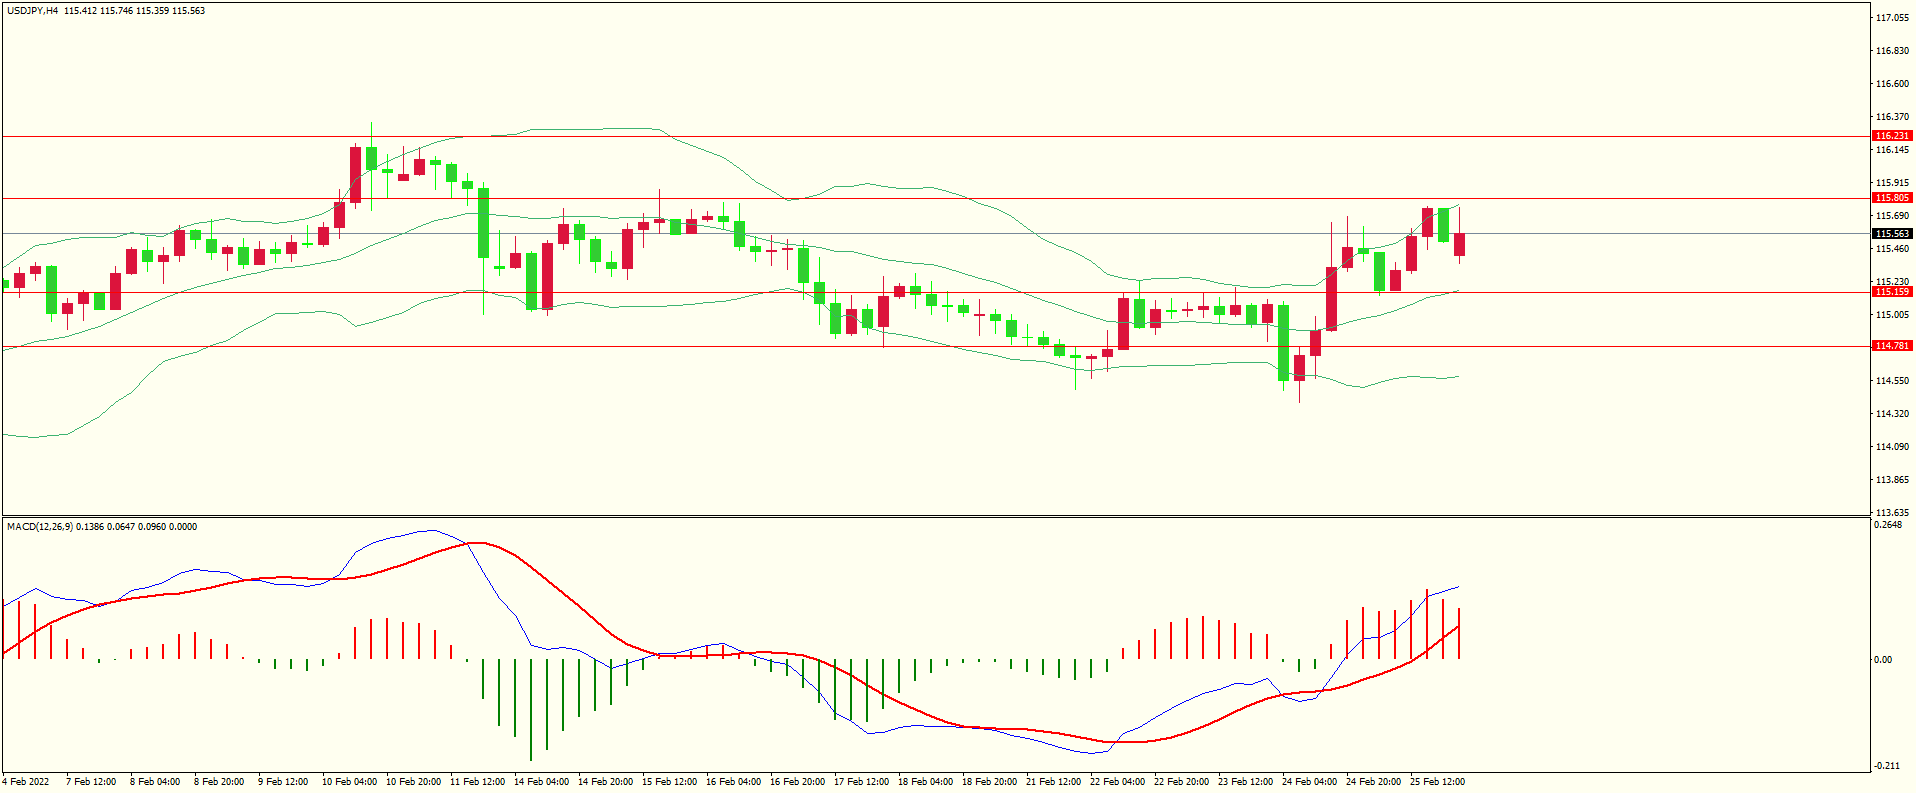The height and width of the screenshot is (793, 1916).
Task: Click the 114.550 price scale value
Action: click(x=1892, y=381)
